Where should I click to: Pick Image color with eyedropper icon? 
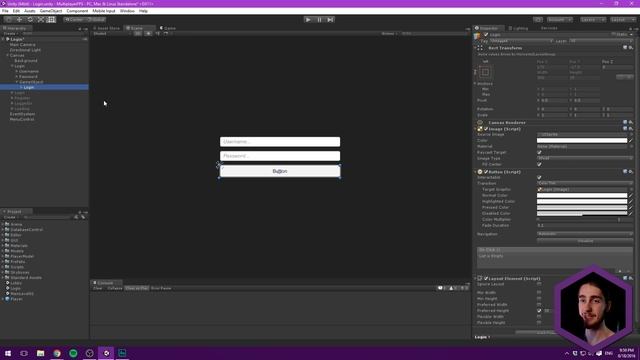(x=631, y=140)
